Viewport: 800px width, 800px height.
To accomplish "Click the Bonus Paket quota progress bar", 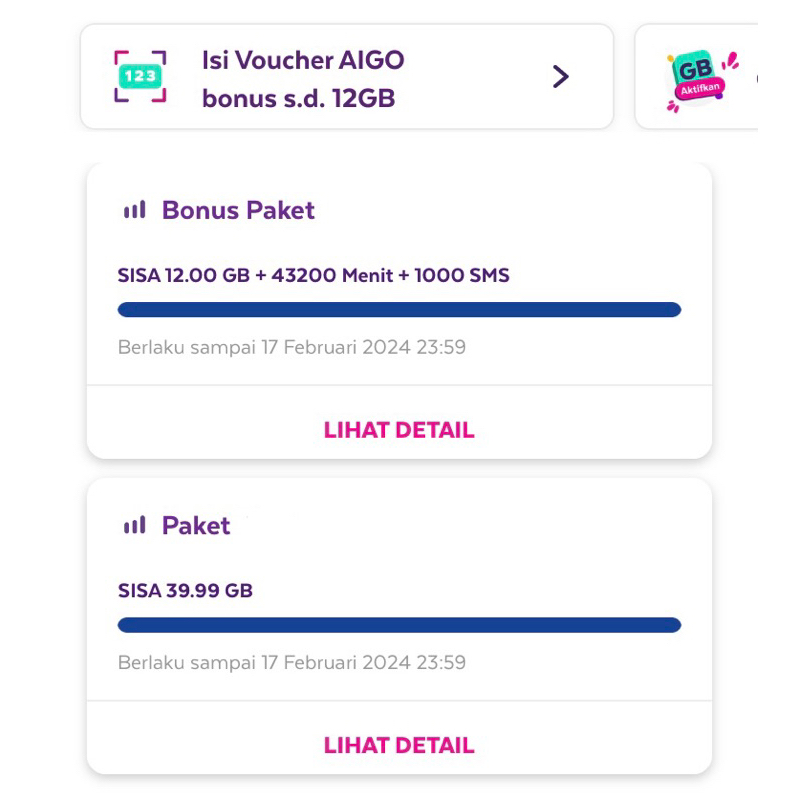I will point(399,310).
